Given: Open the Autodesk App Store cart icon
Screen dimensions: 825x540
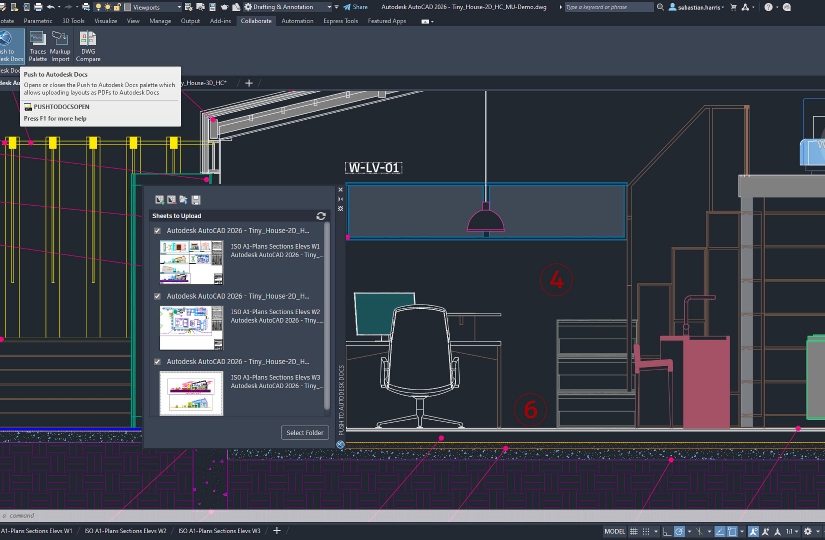Looking at the screenshot, I should 733,7.
